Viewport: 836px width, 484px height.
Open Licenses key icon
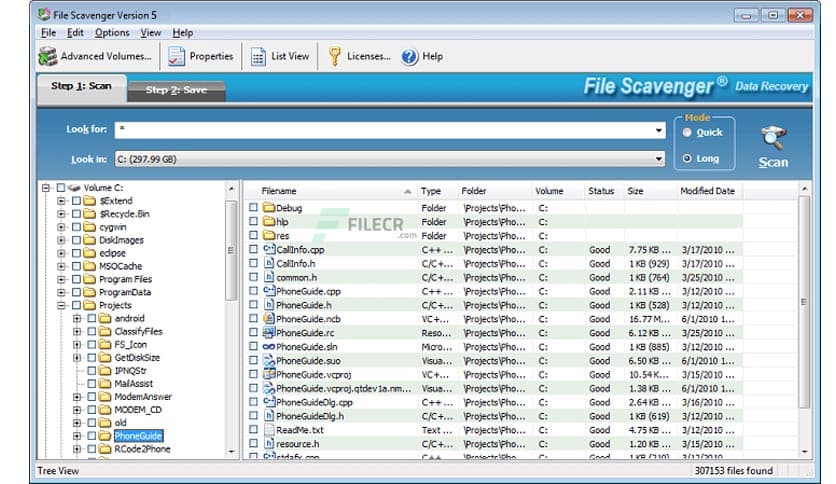pos(334,56)
